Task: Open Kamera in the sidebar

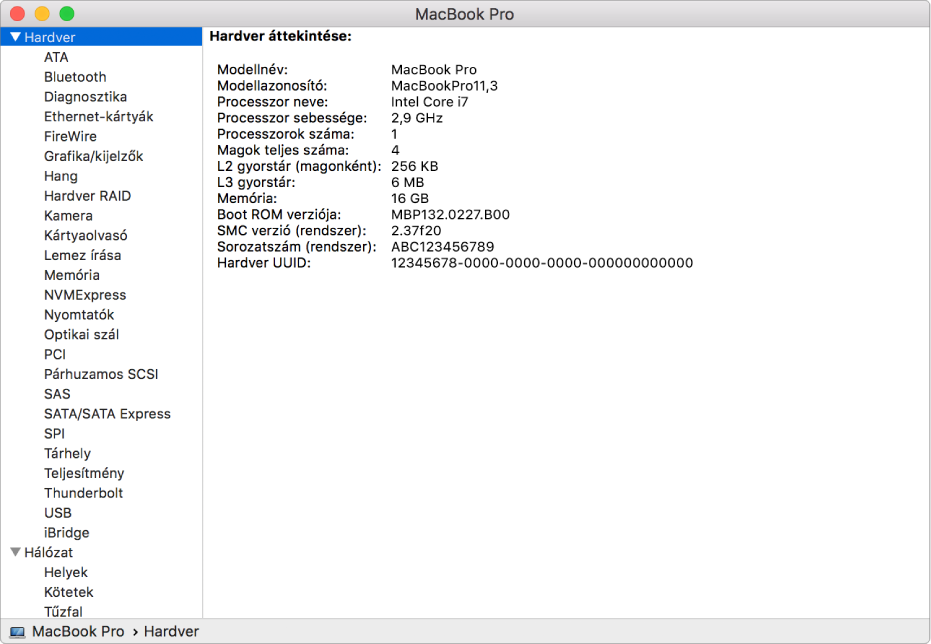Action: (x=68, y=215)
